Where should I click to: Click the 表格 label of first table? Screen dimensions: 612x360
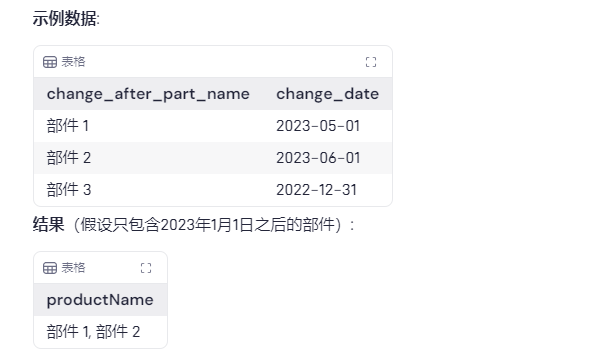[73, 62]
